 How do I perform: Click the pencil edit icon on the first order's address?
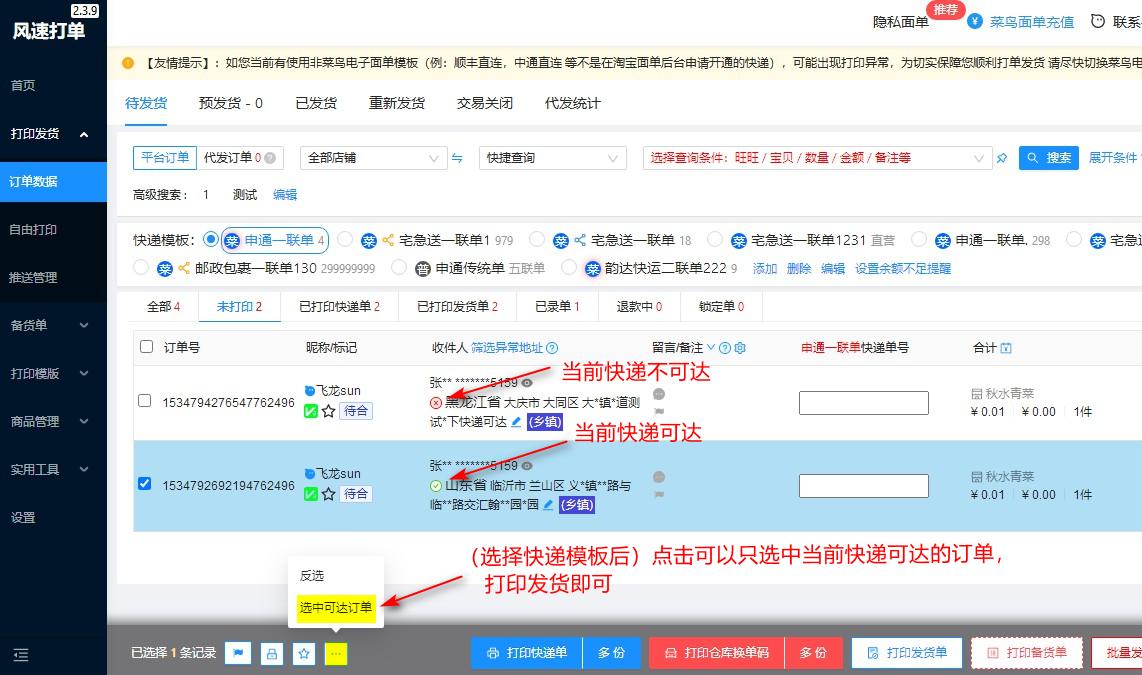pos(515,422)
